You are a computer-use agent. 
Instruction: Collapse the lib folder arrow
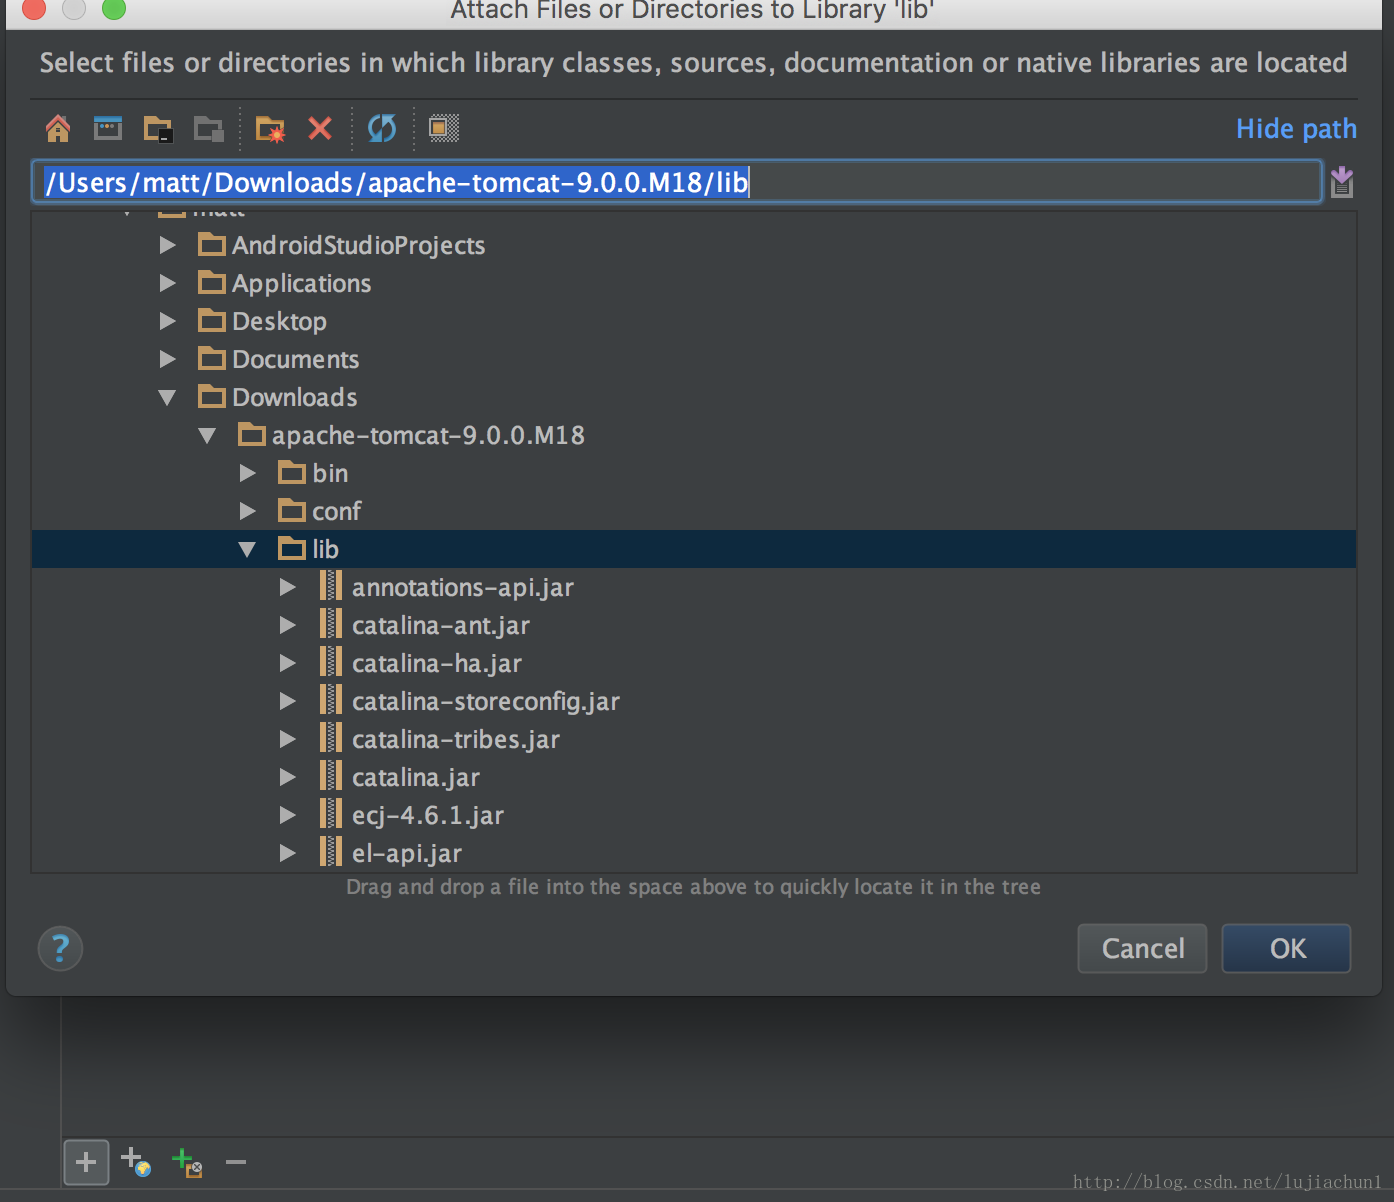(x=248, y=549)
